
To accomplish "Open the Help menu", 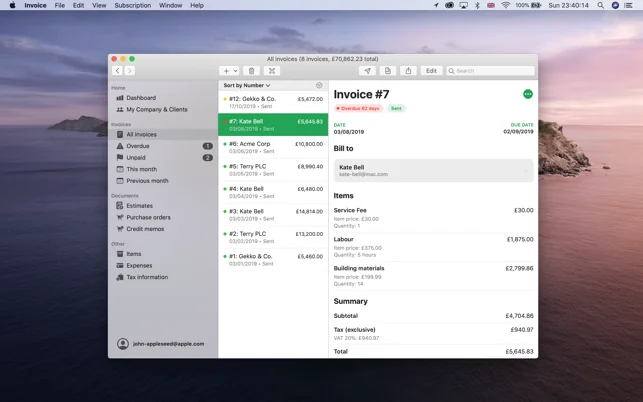I will pyautogui.click(x=197, y=5).
